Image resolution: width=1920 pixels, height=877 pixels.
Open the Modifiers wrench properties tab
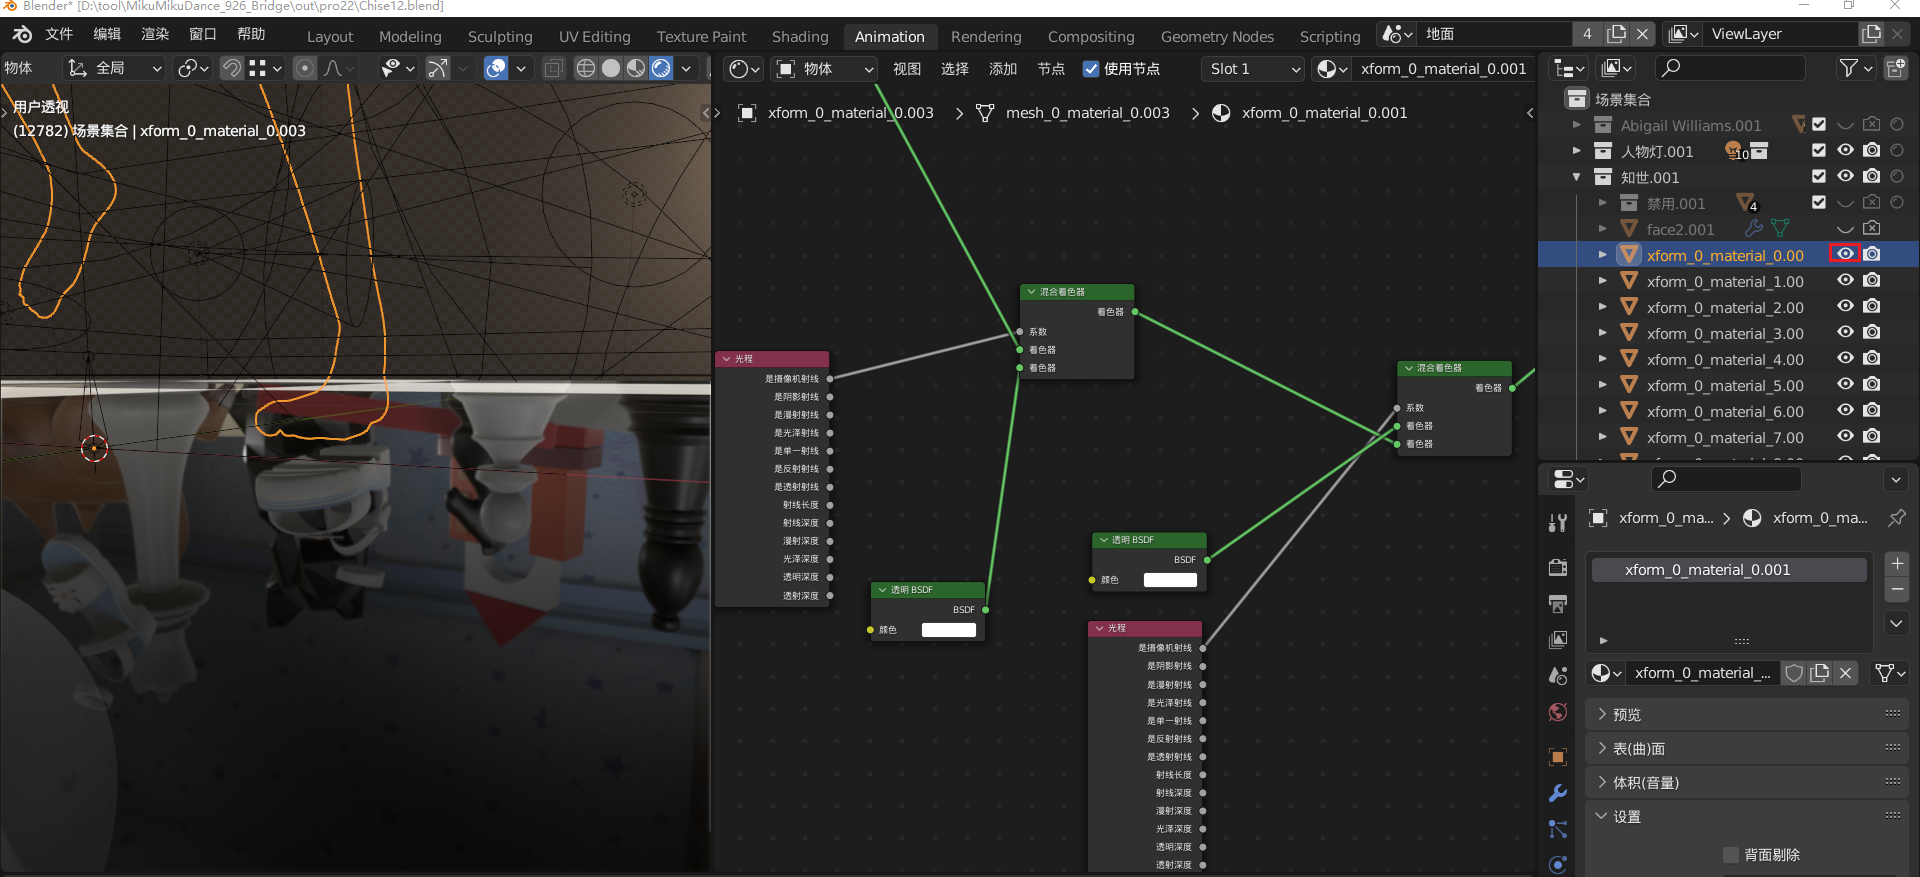coord(1558,793)
